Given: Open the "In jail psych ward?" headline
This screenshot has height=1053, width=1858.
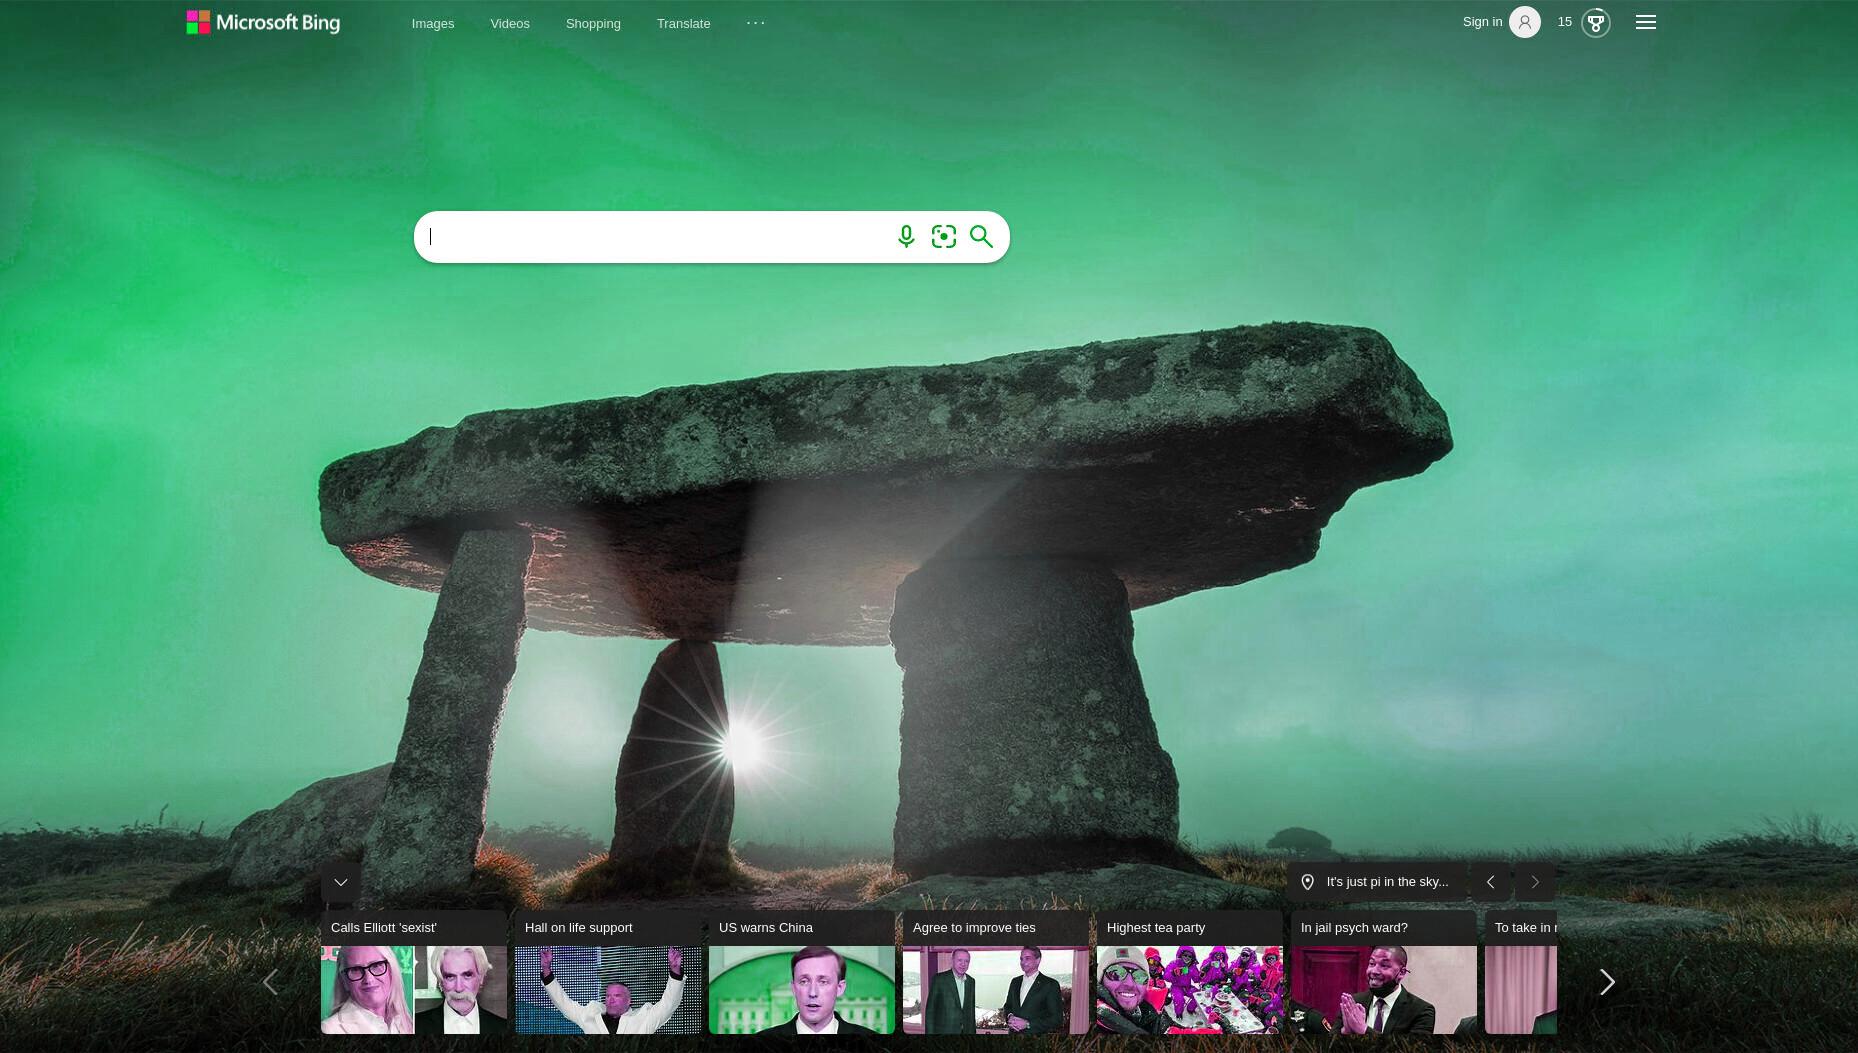Looking at the screenshot, I should [x=1354, y=928].
